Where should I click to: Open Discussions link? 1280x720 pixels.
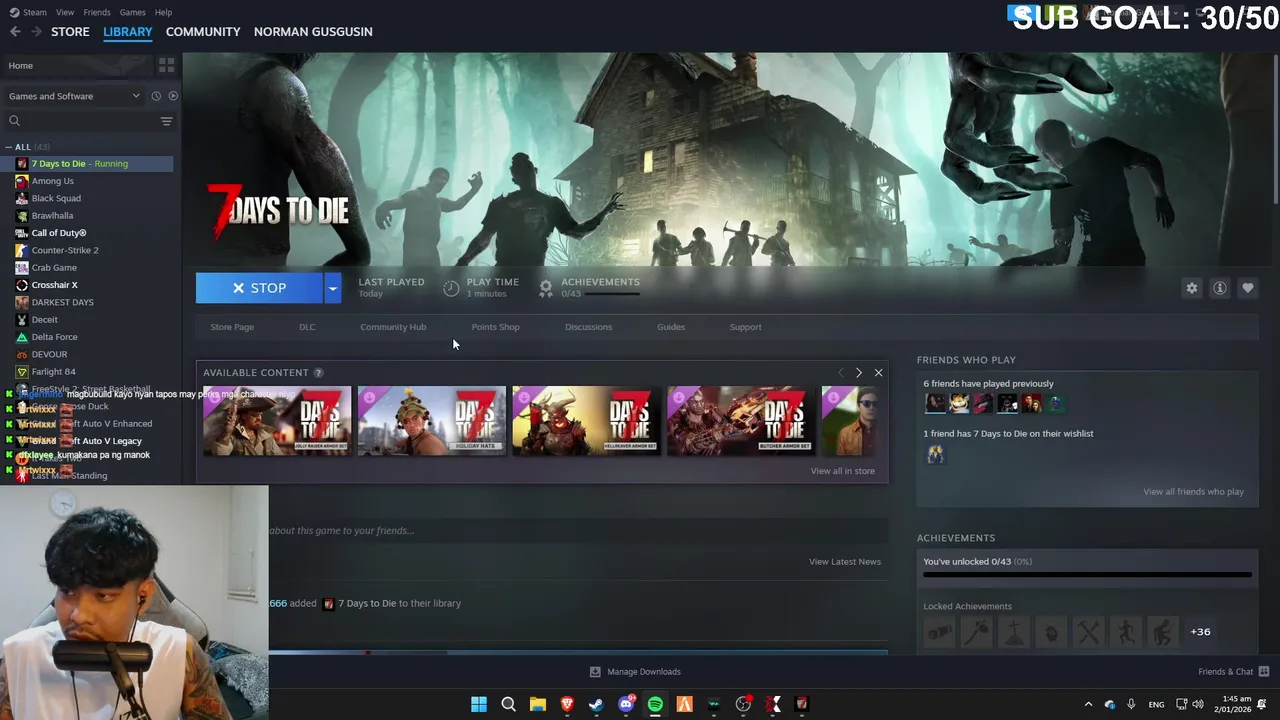(588, 327)
